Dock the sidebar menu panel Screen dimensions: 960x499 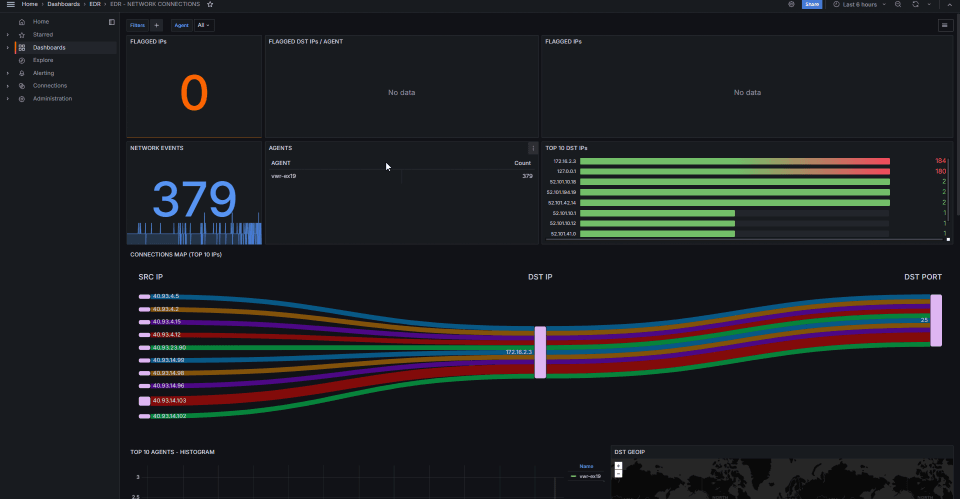[x=111, y=21]
